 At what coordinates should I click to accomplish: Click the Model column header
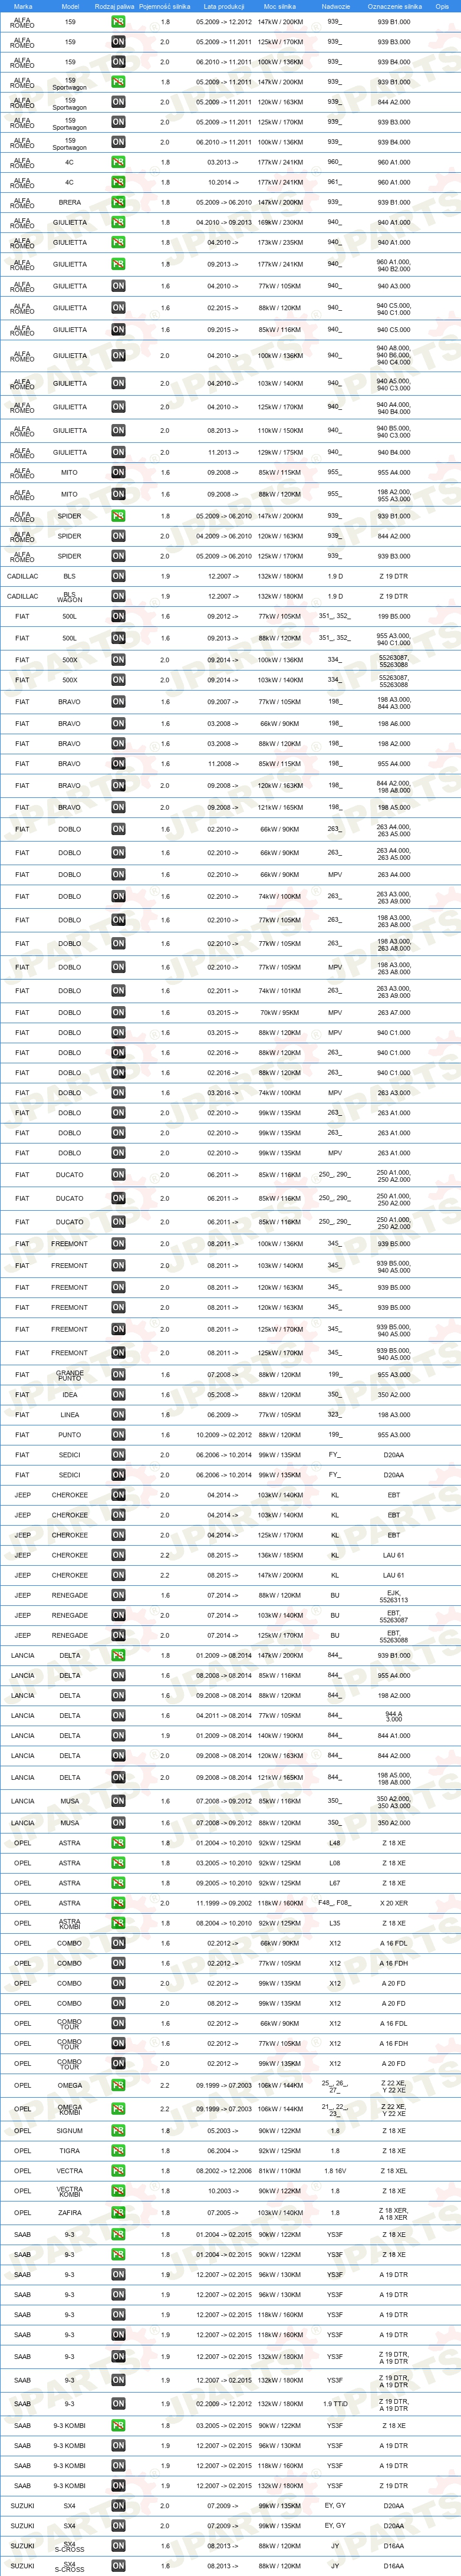[x=70, y=6]
